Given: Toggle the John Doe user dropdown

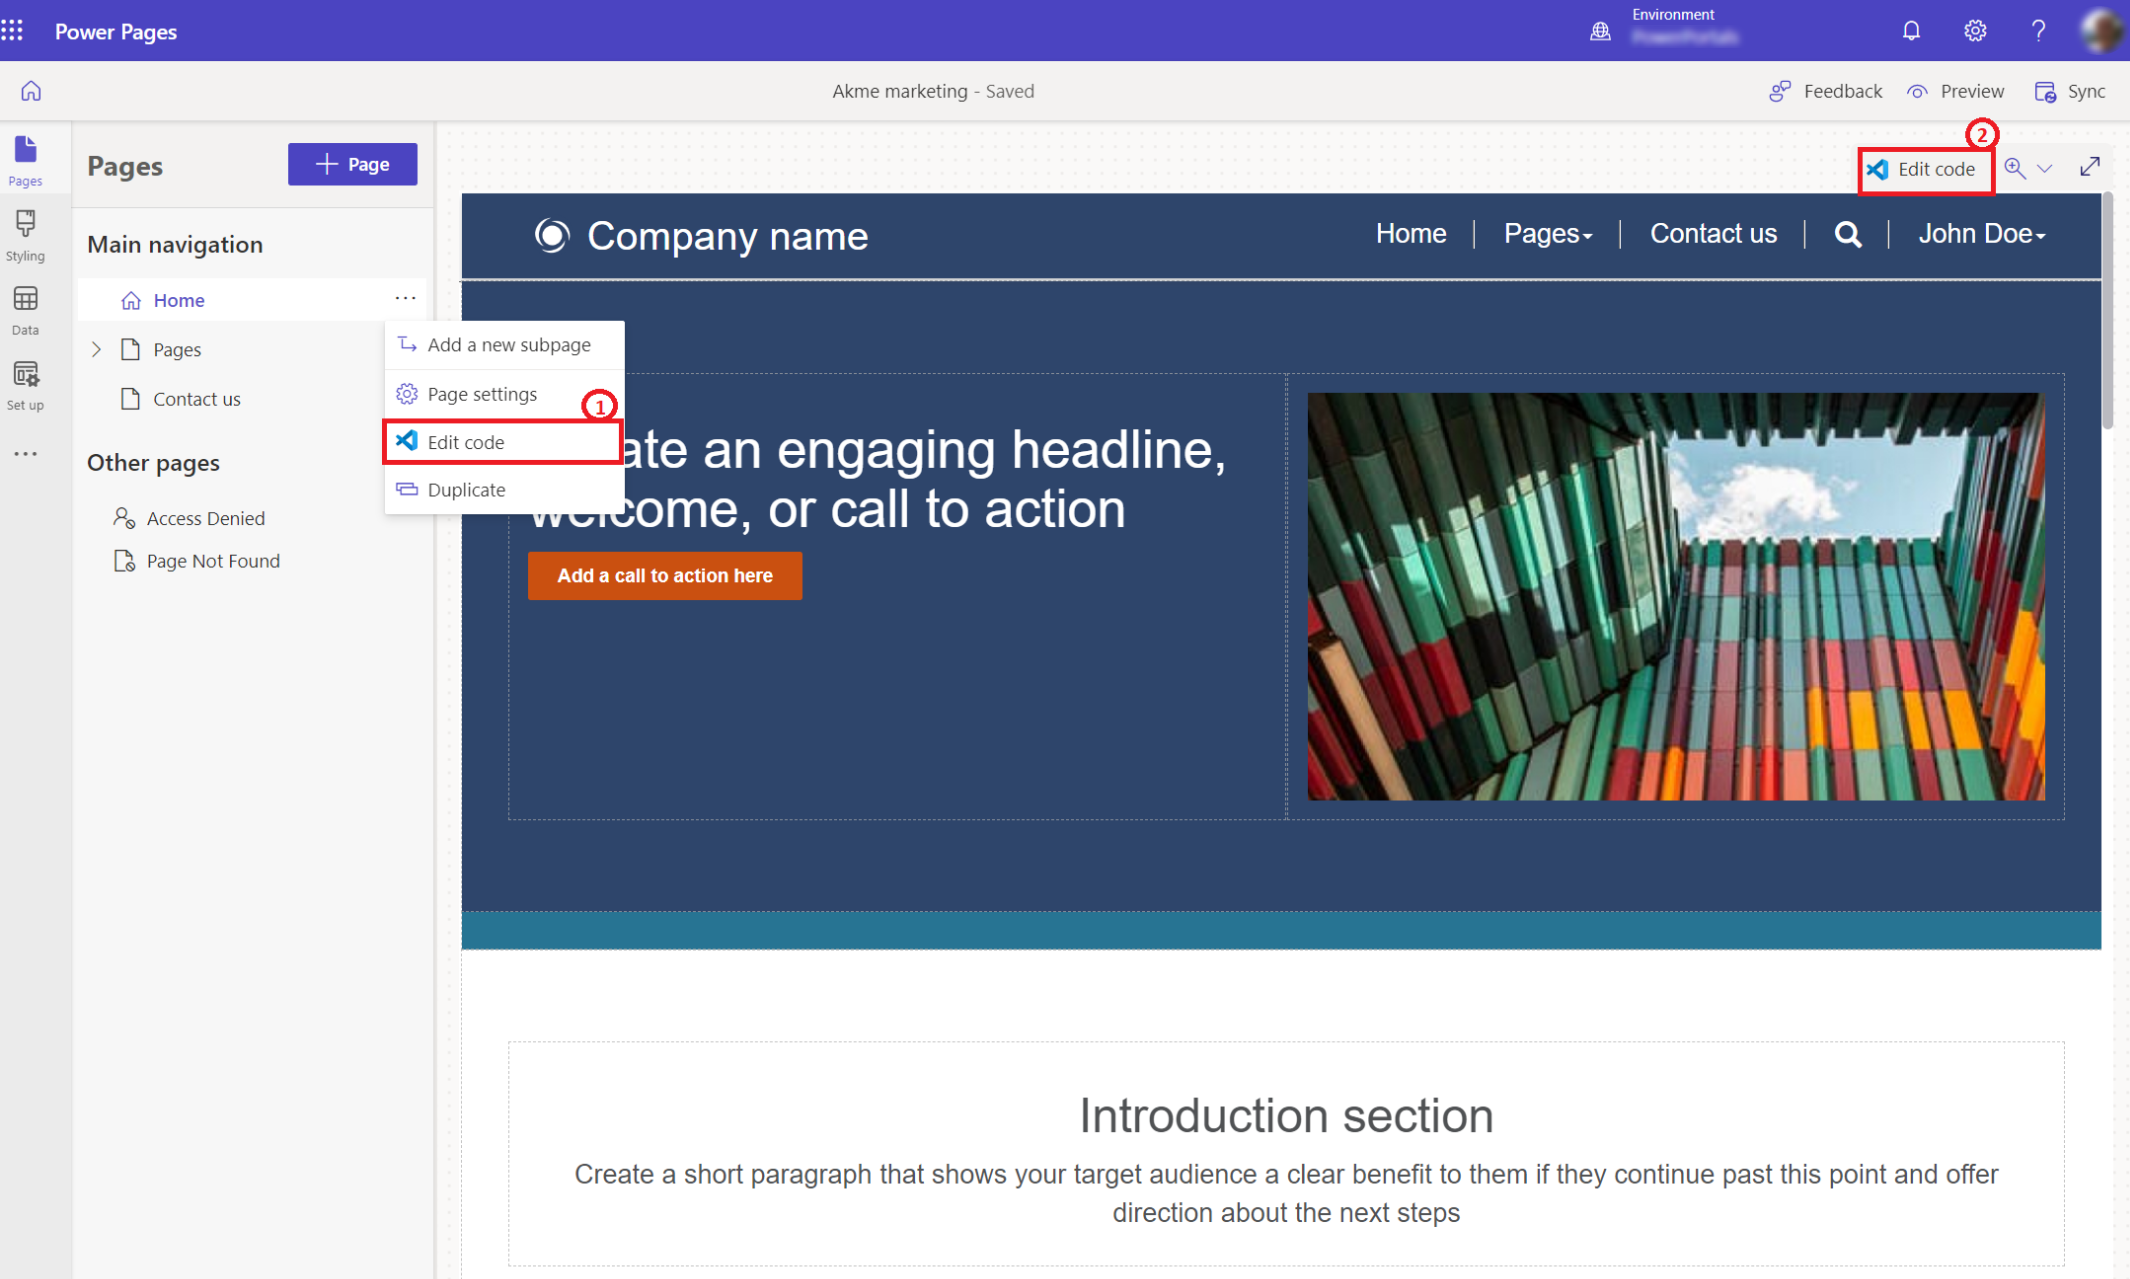Looking at the screenshot, I should click(1981, 233).
